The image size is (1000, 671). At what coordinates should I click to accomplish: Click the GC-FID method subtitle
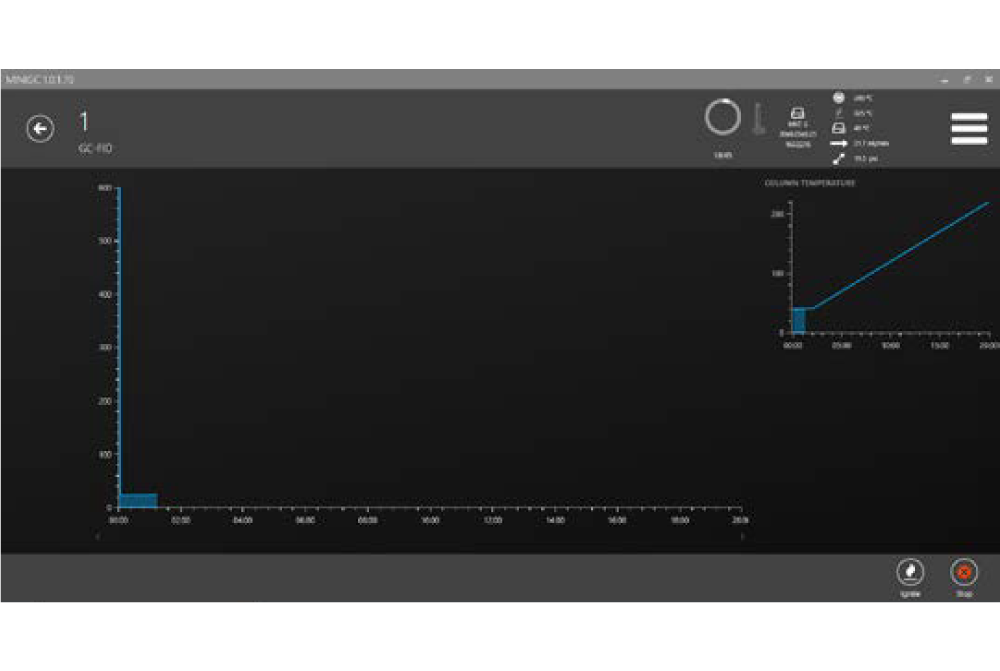point(95,148)
